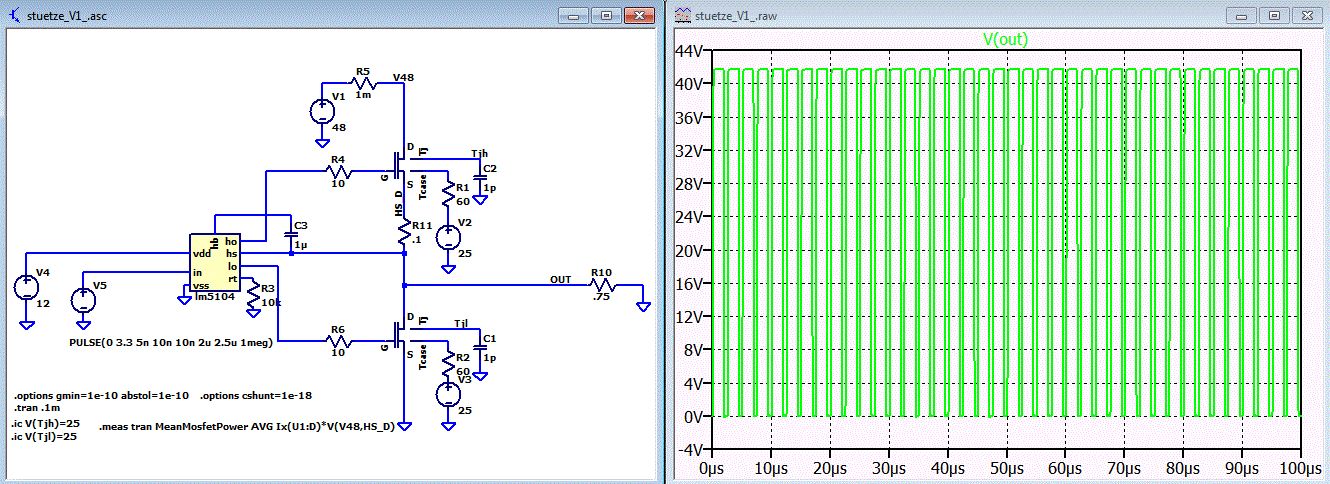Click the OUT net label
This screenshot has width=1330, height=484.
coord(561,279)
